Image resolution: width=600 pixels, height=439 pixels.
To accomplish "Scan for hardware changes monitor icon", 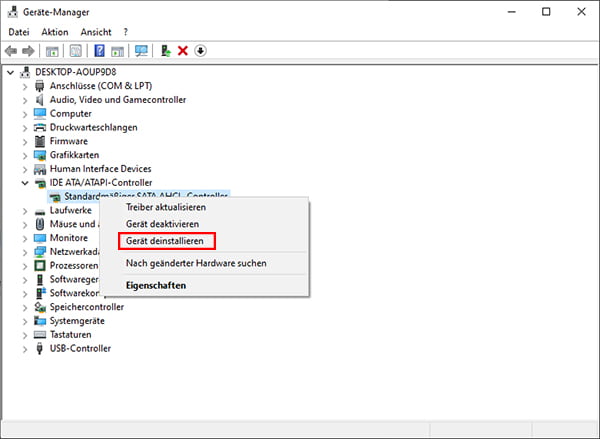I will tap(141, 51).
